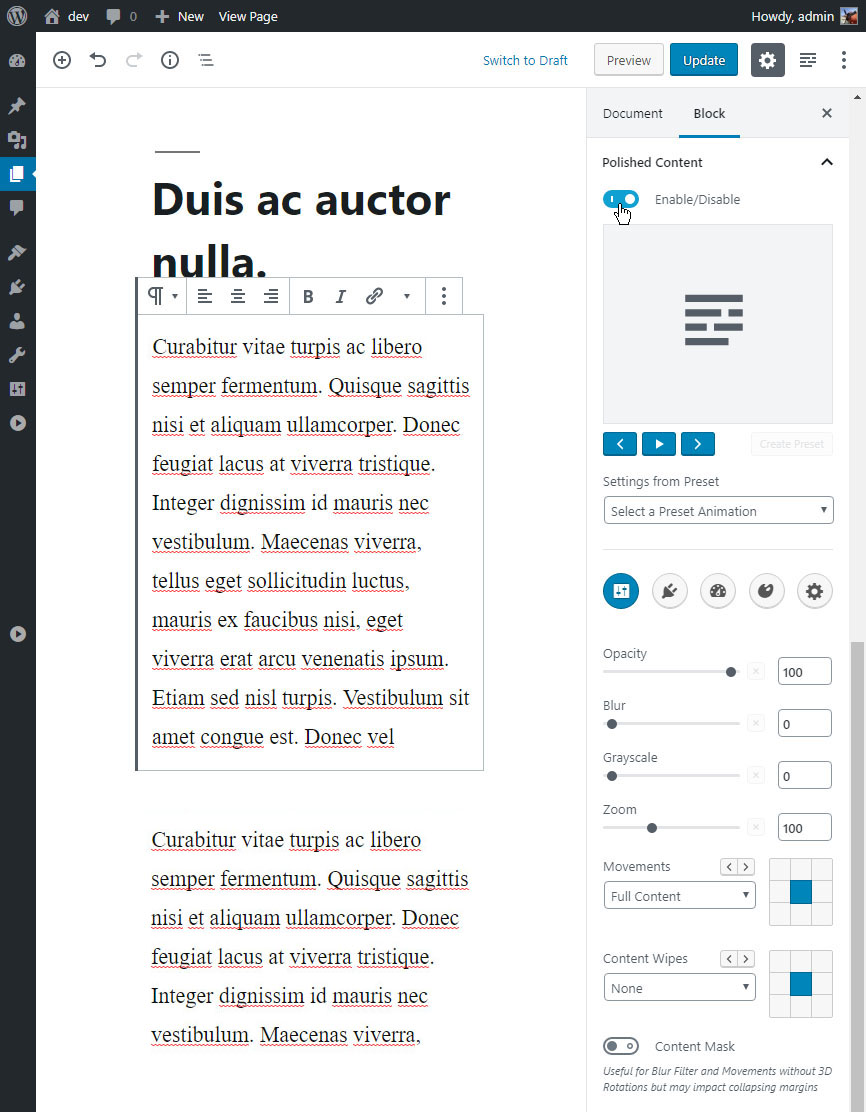866x1112 pixels.
Task: Switch to the Document tab
Action: (633, 113)
